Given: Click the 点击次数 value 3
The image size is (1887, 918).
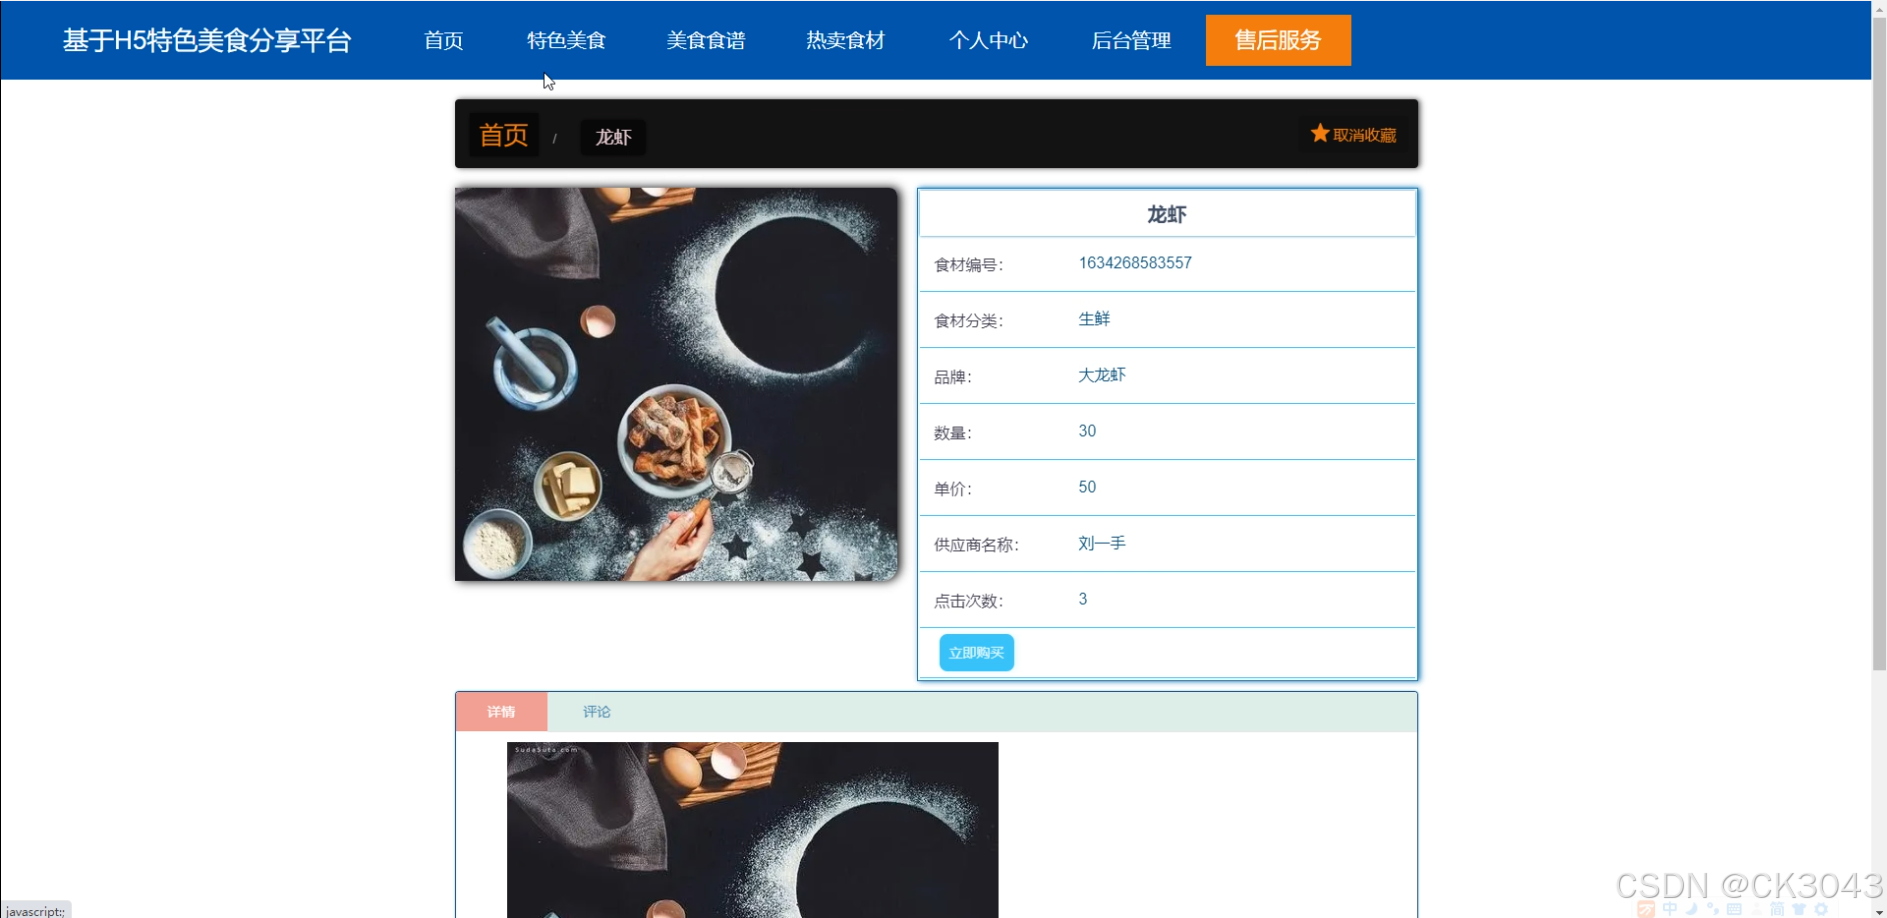Looking at the screenshot, I should [1083, 599].
